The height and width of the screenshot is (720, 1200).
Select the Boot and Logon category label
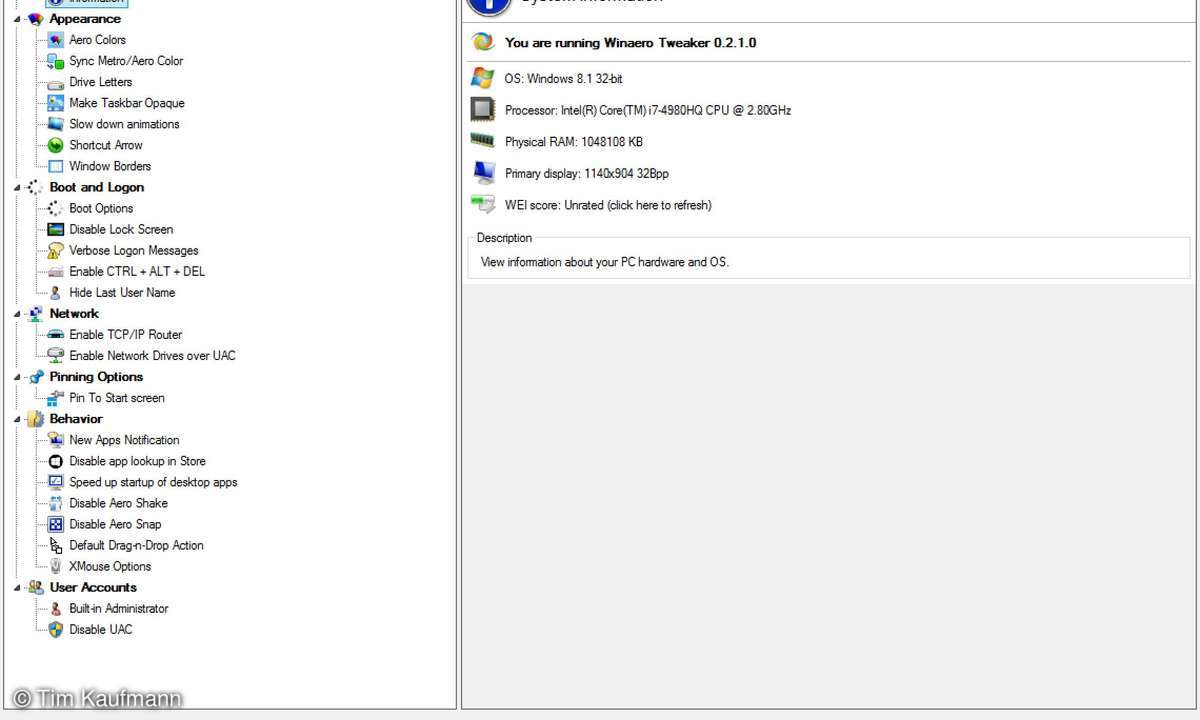click(x=97, y=187)
